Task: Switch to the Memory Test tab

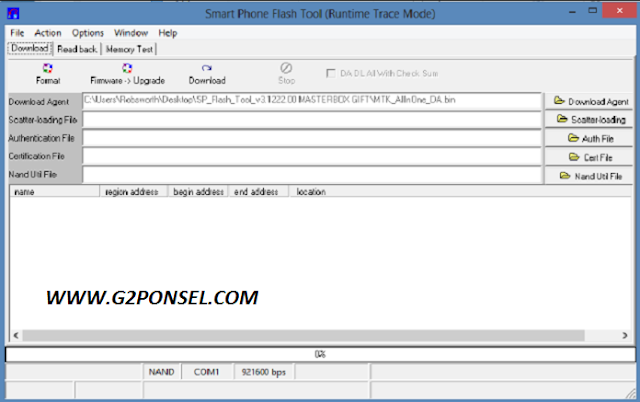Action: [129, 49]
